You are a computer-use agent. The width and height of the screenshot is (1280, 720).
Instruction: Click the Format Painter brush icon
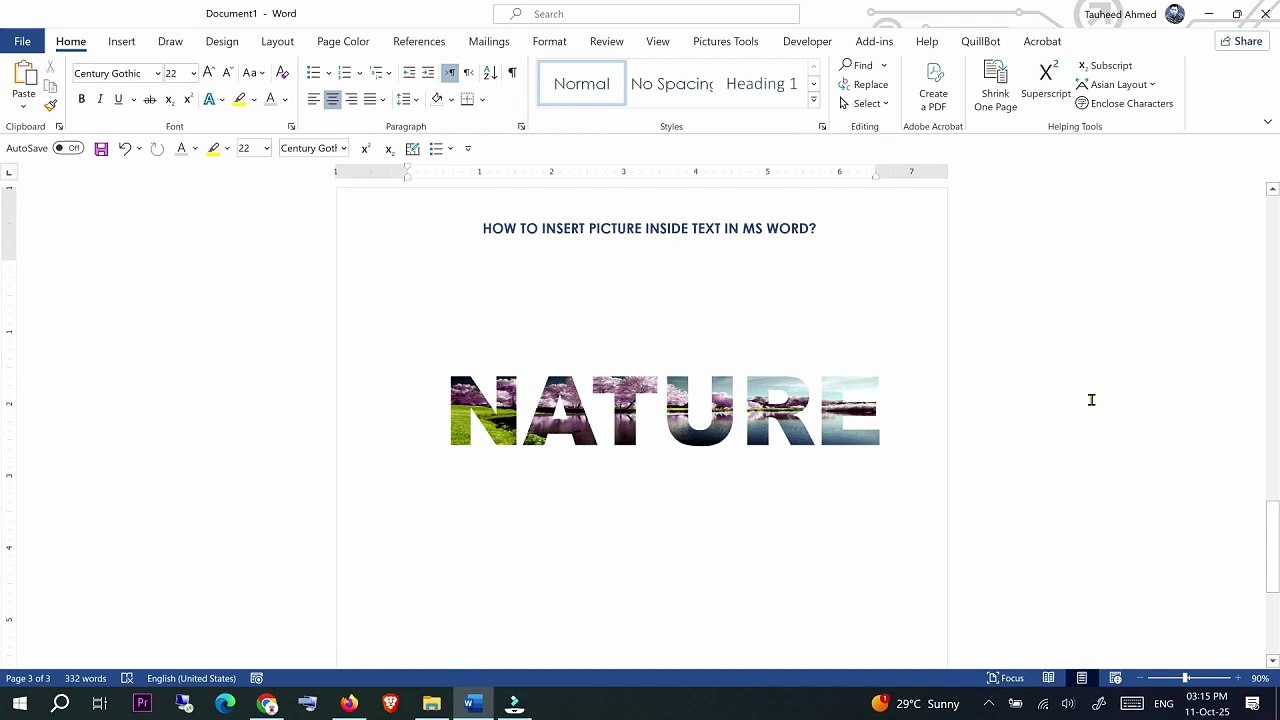(50, 105)
